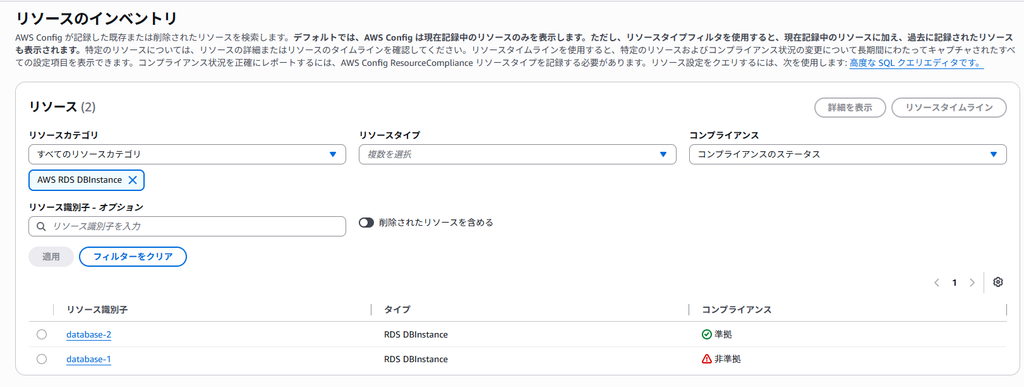Go to the previous results page
The height and width of the screenshot is (387, 1024).
pos(936,283)
